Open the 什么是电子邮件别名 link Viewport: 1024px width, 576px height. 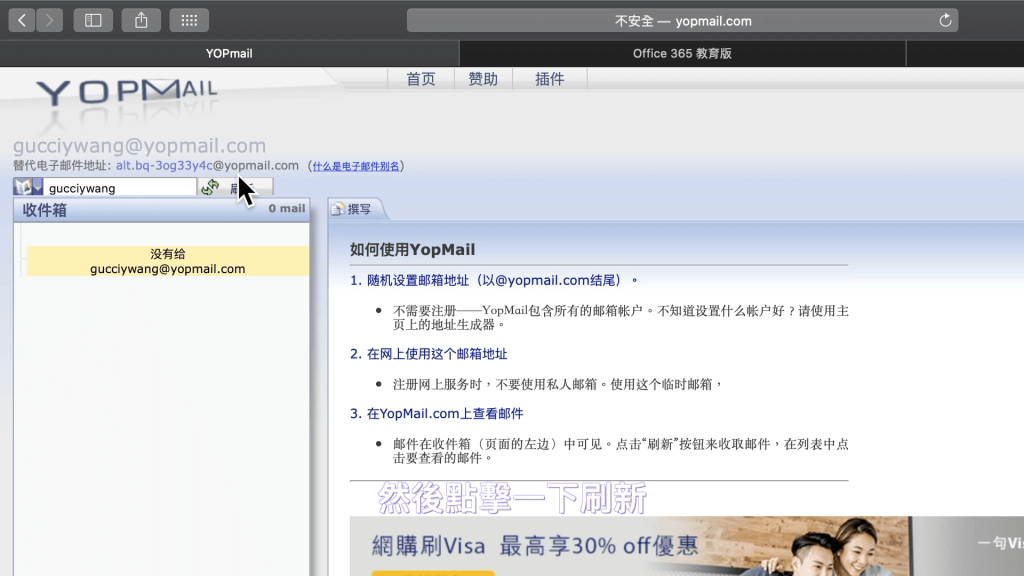point(356,167)
